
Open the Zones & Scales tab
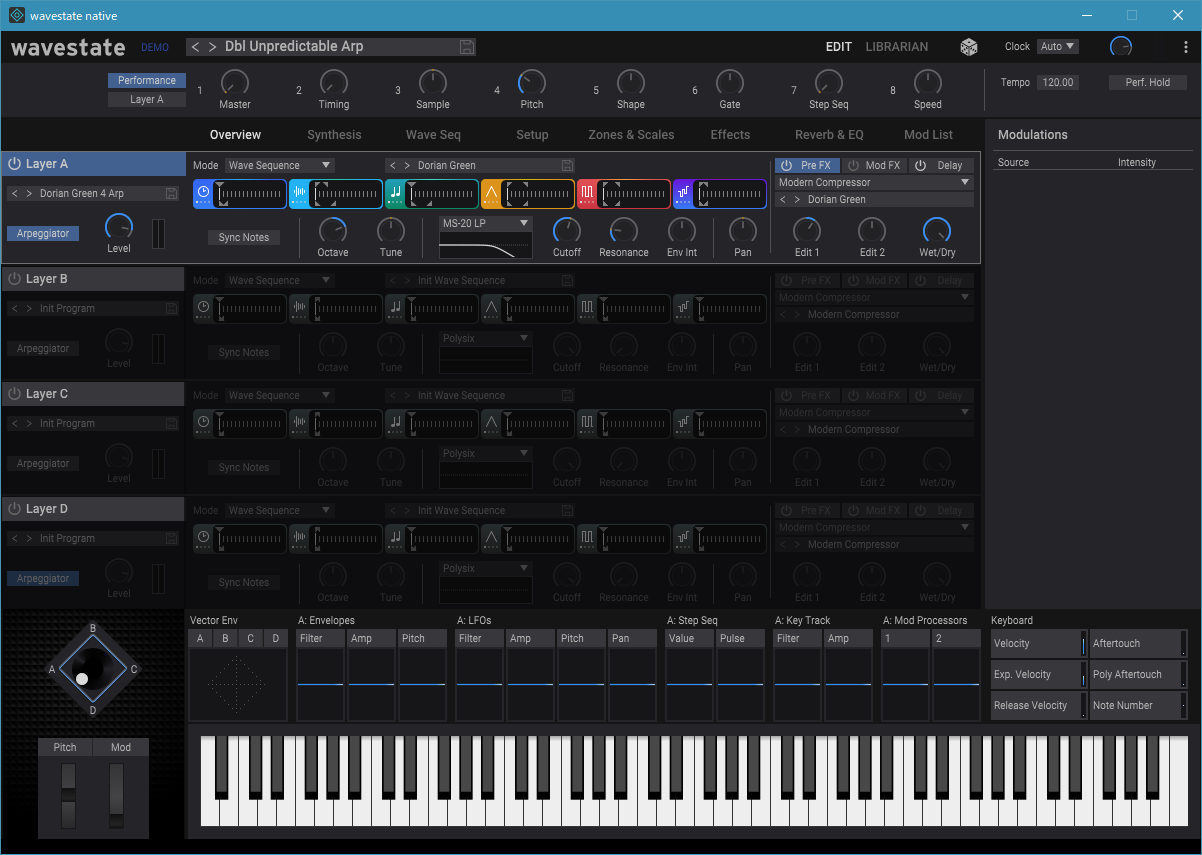[631, 135]
